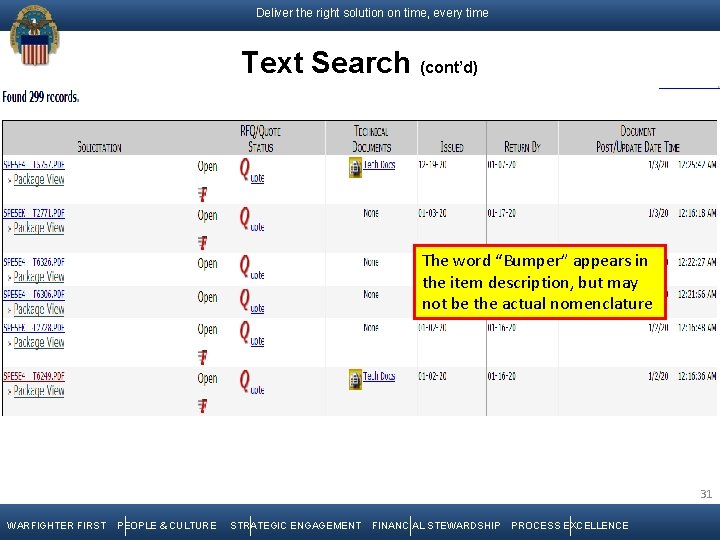Click the update time 12:21:56 AM
720x540 pixels.
697,295
